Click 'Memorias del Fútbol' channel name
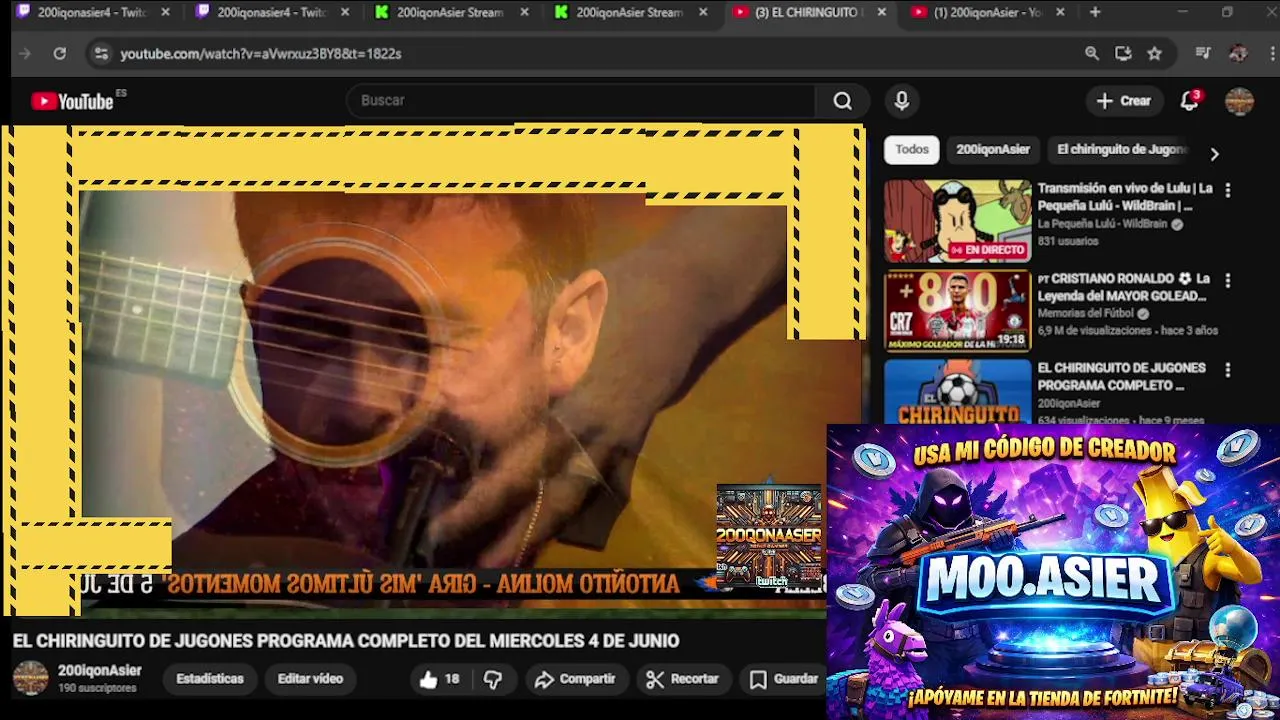Screen dimensions: 1280x720 pos(1086,313)
